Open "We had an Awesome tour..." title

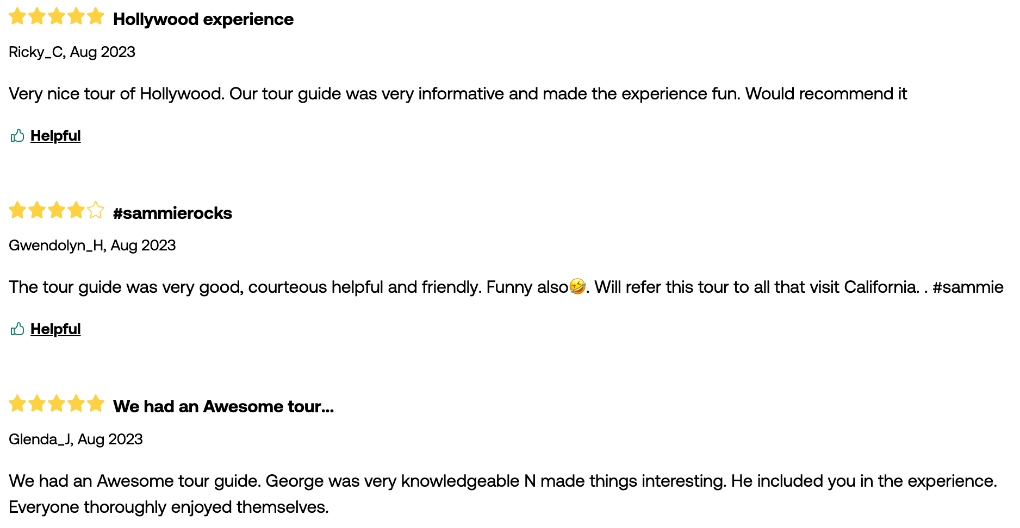point(223,406)
